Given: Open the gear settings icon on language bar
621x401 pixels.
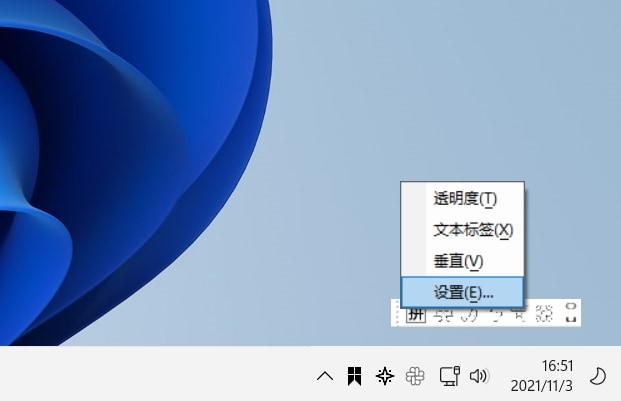Looking at the screenshot, I should pos(544,314).
